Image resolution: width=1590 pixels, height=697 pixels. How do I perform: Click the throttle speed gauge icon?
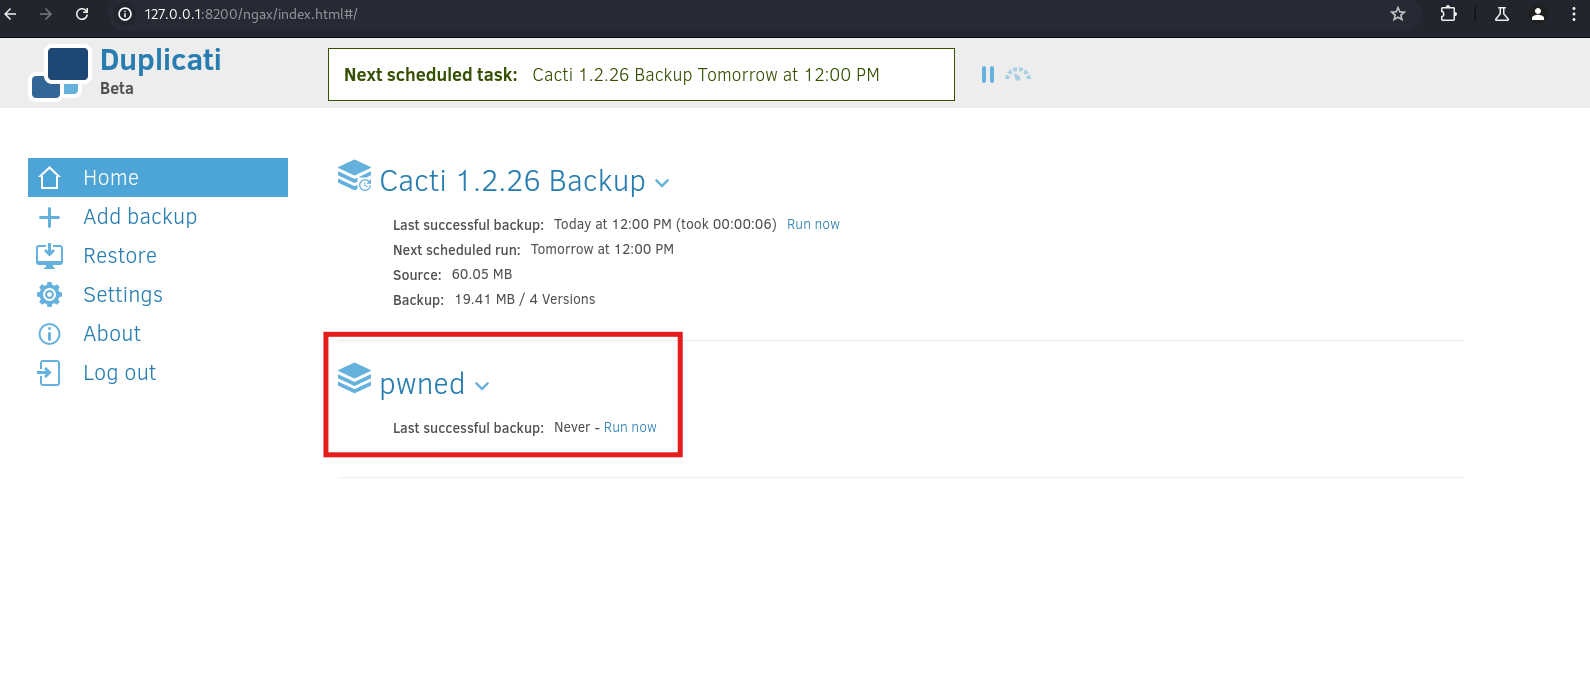[1018, 75]
